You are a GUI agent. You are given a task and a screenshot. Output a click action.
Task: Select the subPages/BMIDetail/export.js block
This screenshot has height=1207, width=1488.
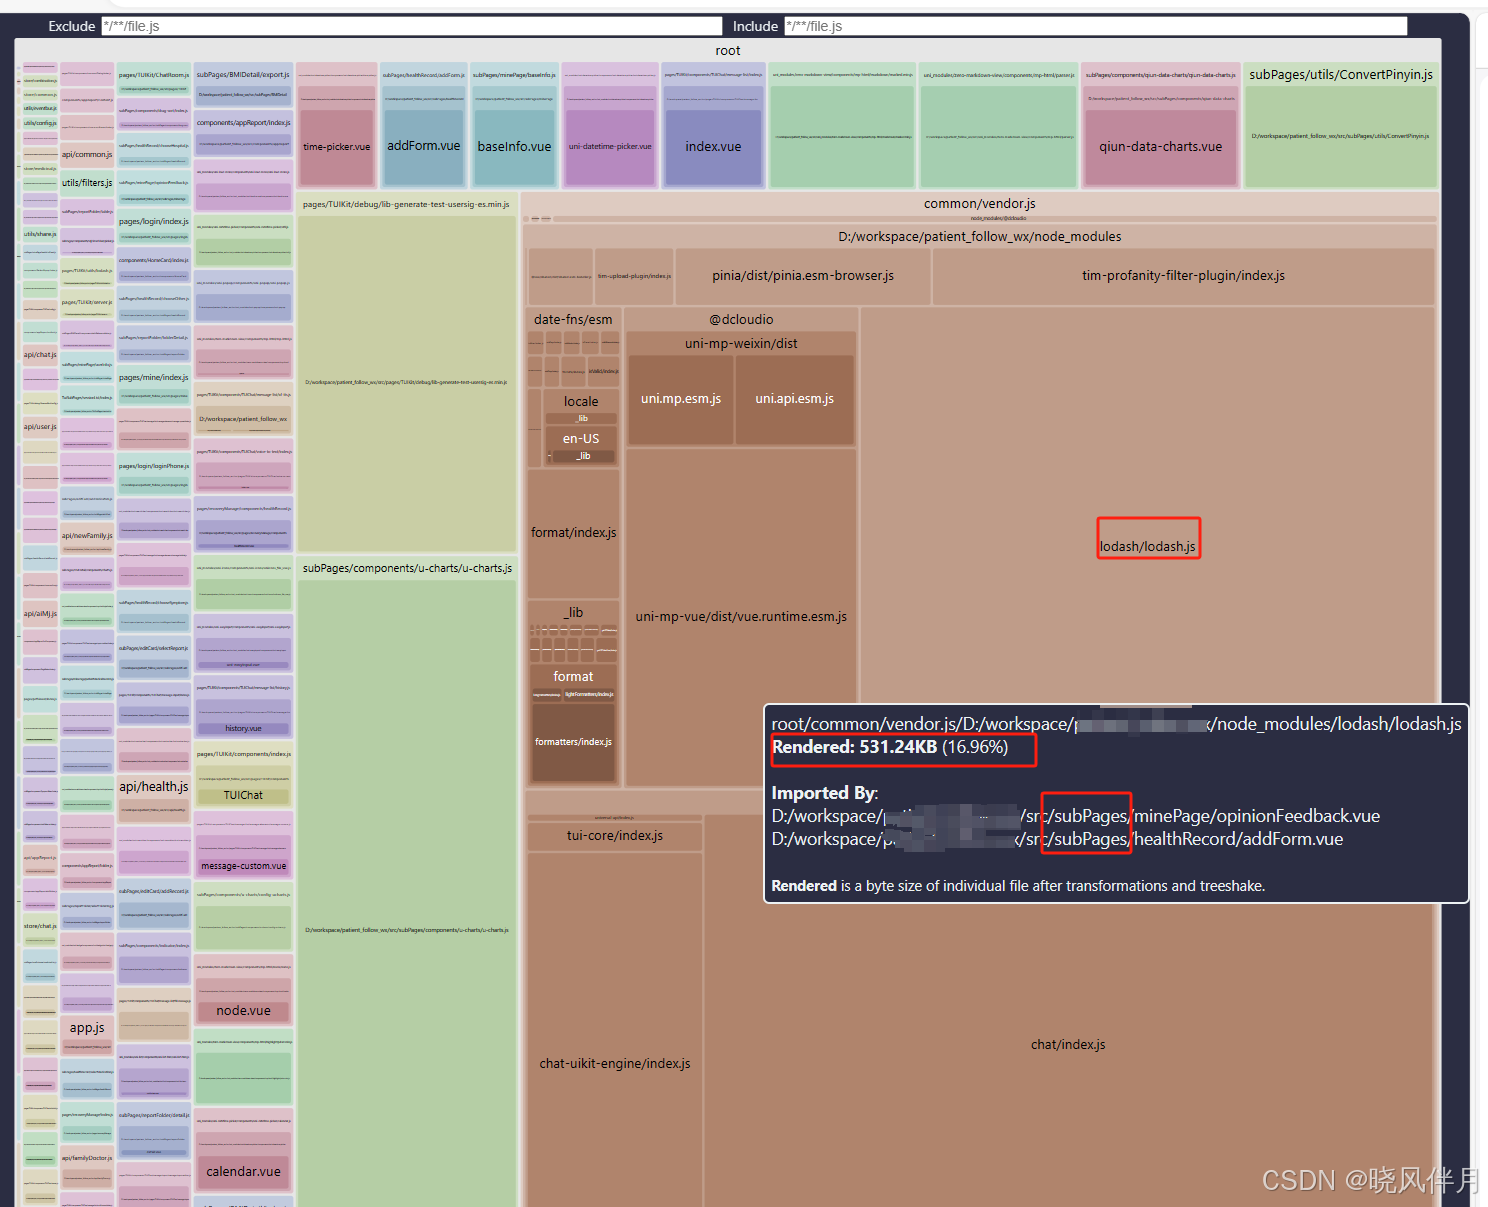243,75
